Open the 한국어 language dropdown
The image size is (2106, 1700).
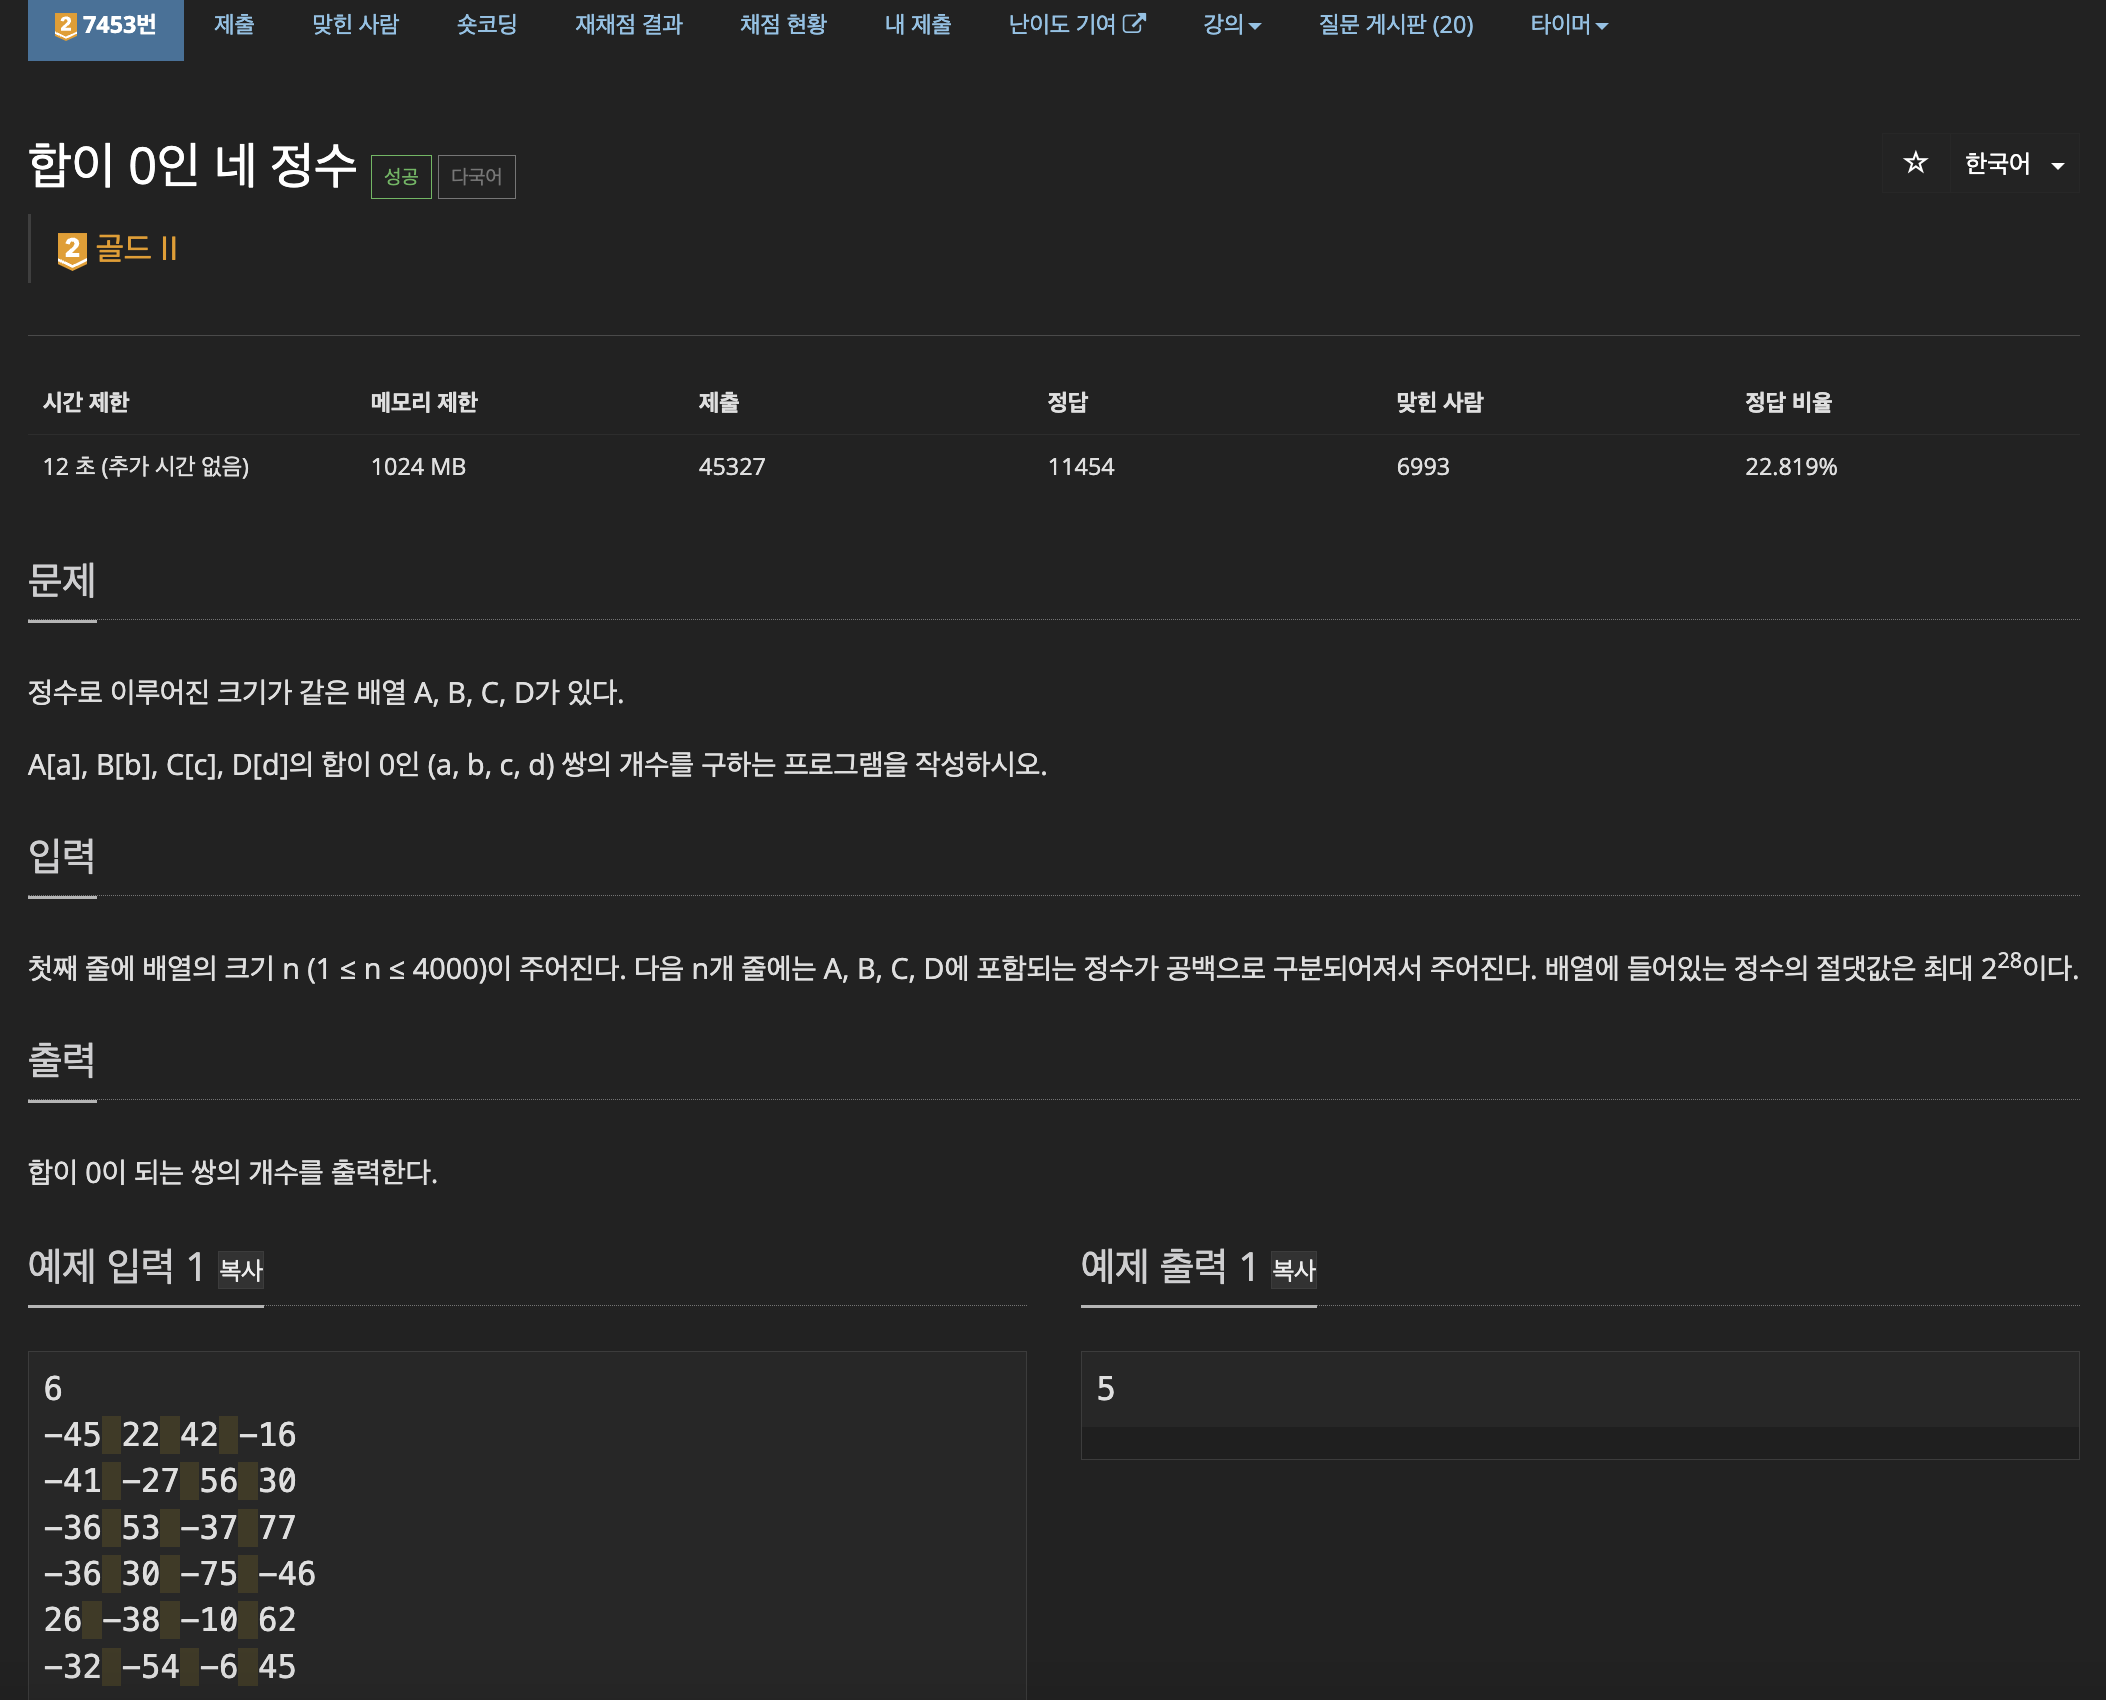(x=2013, y=164)
